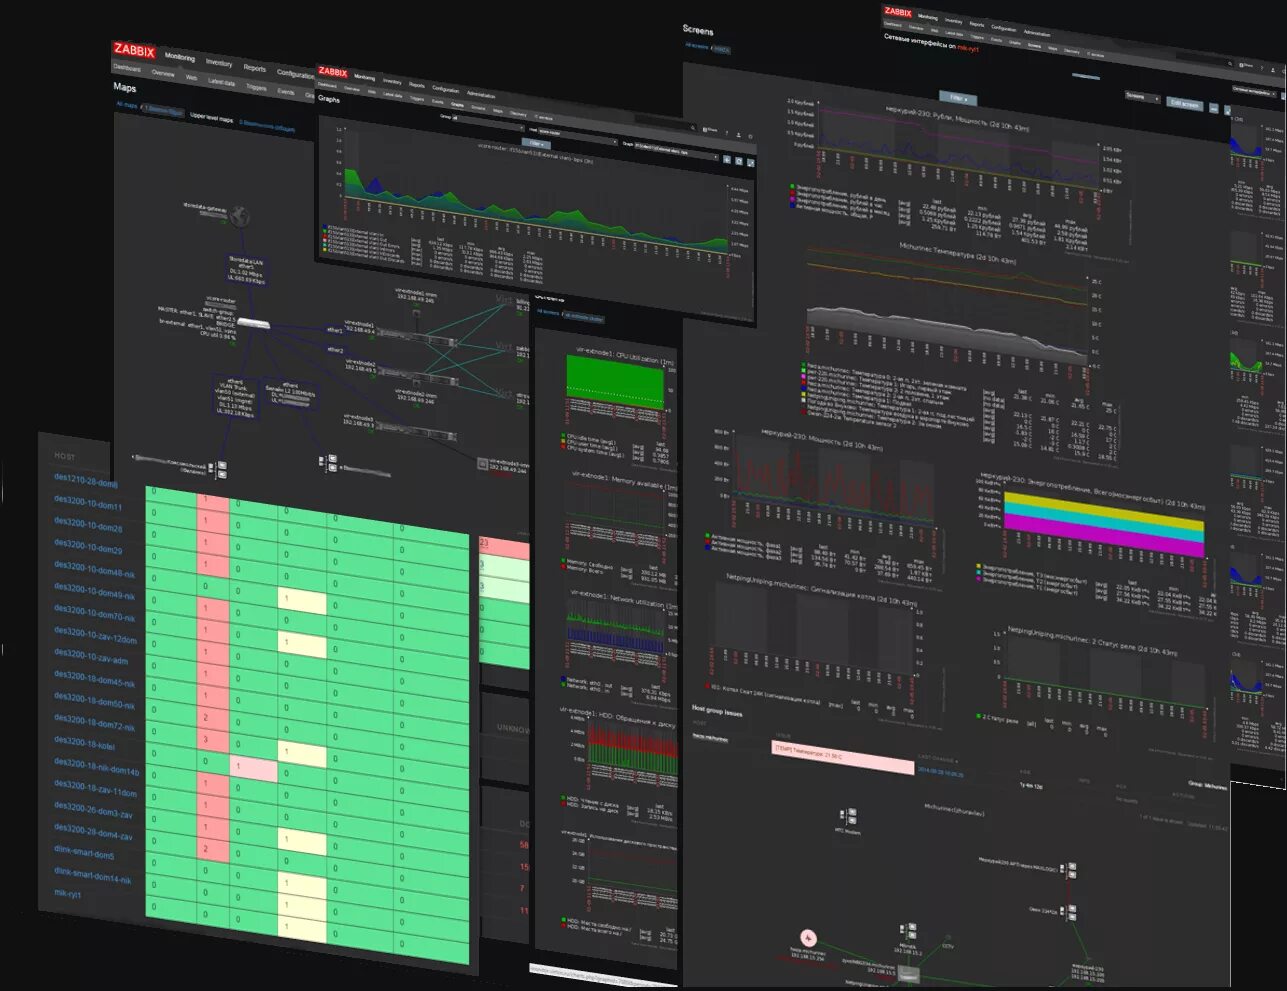
Task: Click the sign-out power icon in the Graphs window
Action: click(x=750, y=137)
